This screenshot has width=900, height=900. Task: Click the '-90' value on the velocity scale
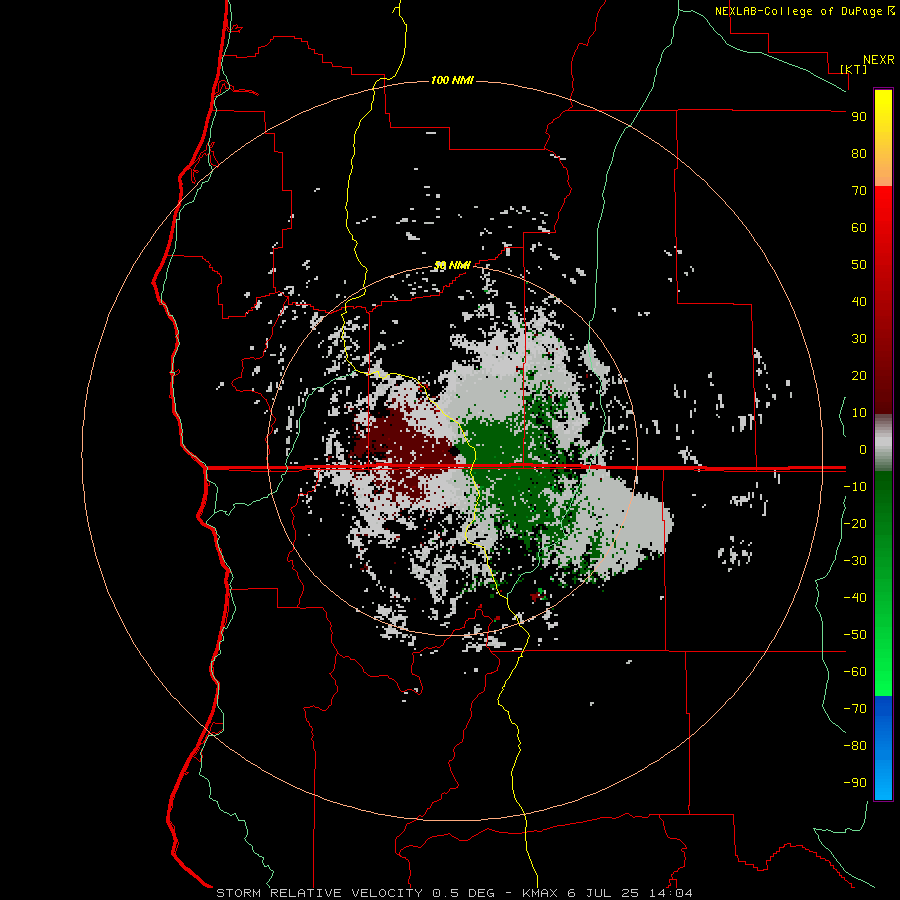[x=855, y=783]
